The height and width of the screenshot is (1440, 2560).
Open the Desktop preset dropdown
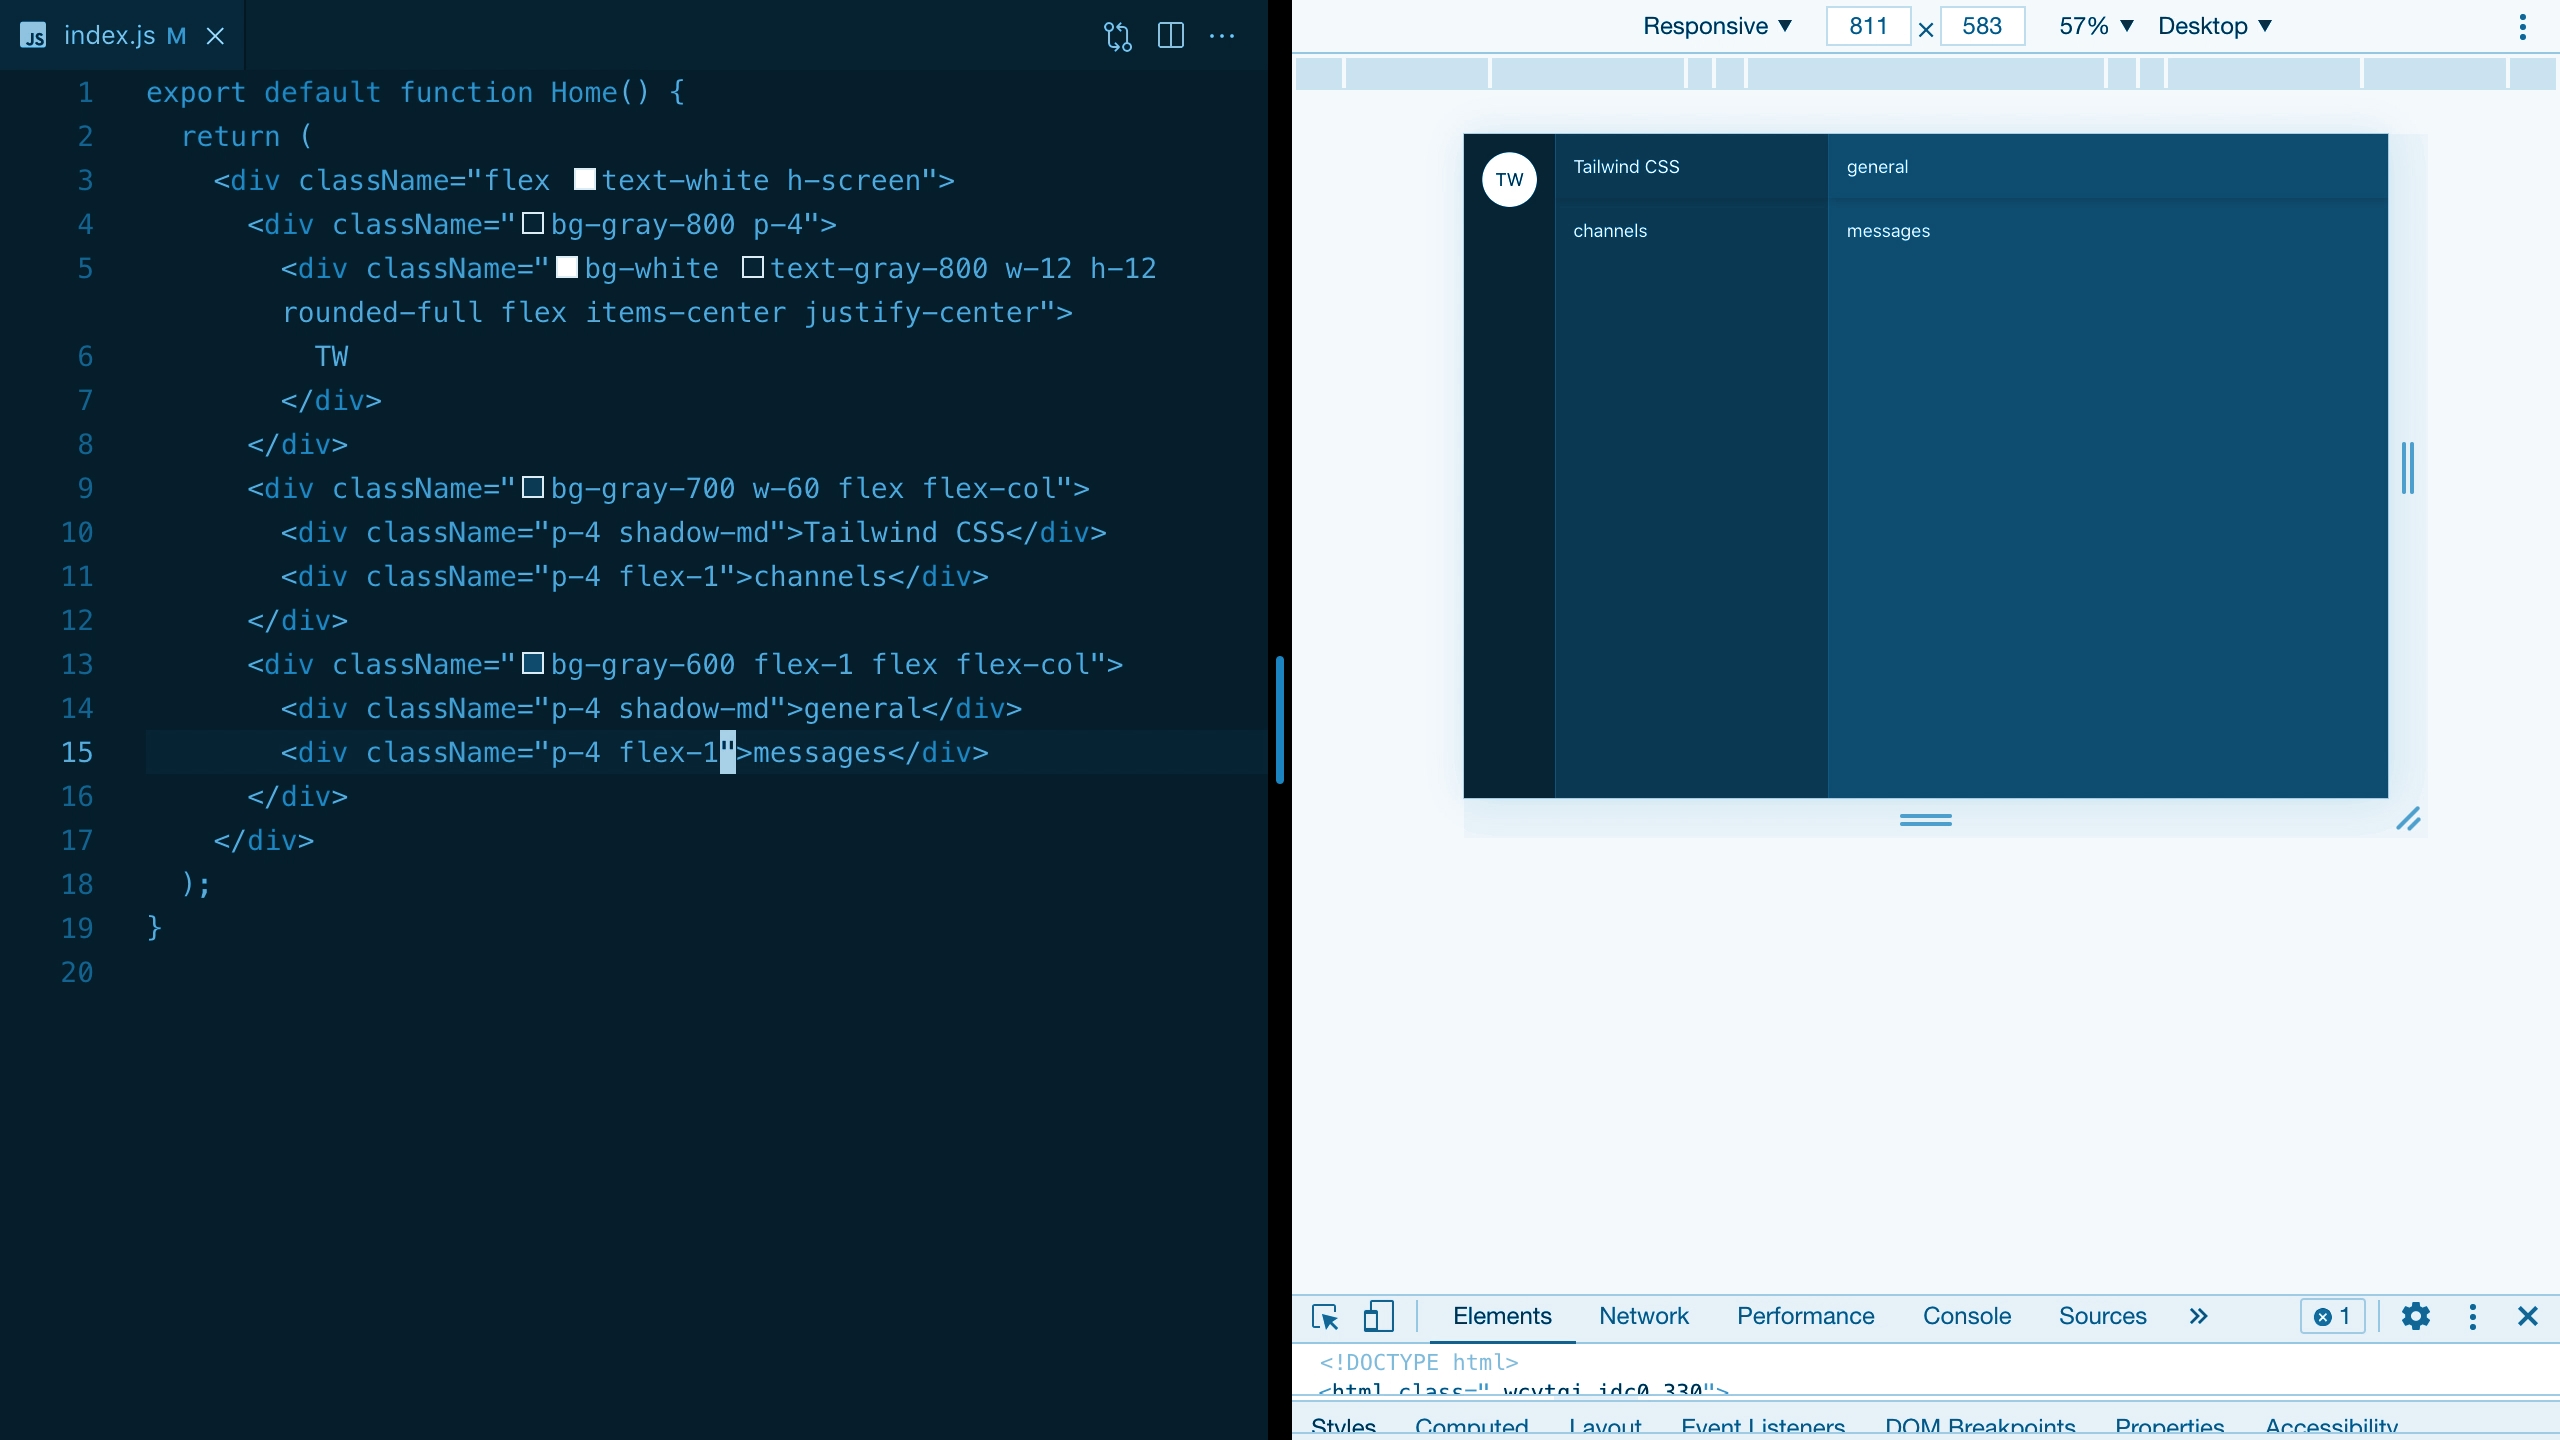tap(2219, 25)
